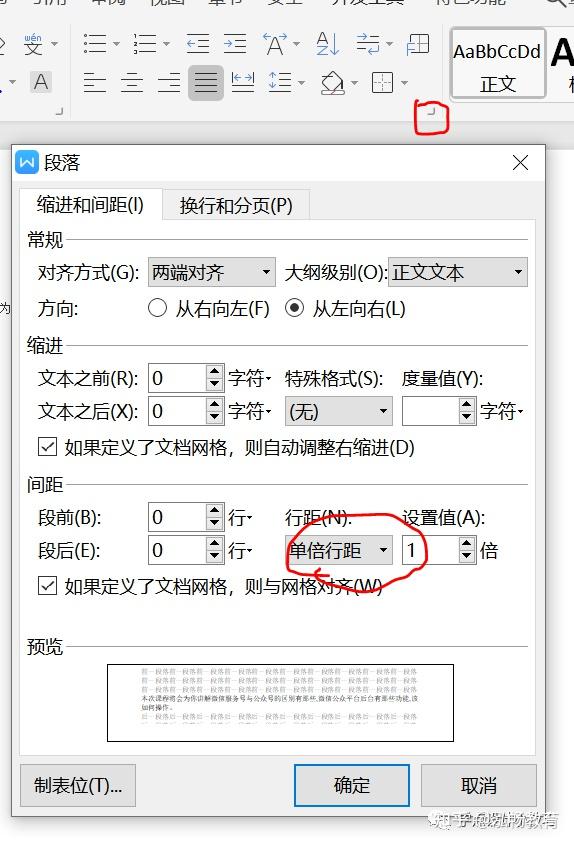This screenshot has width=574, height=846.
Task: Open unit dropdown 字符 beside 文本之前
Action: 249,378
